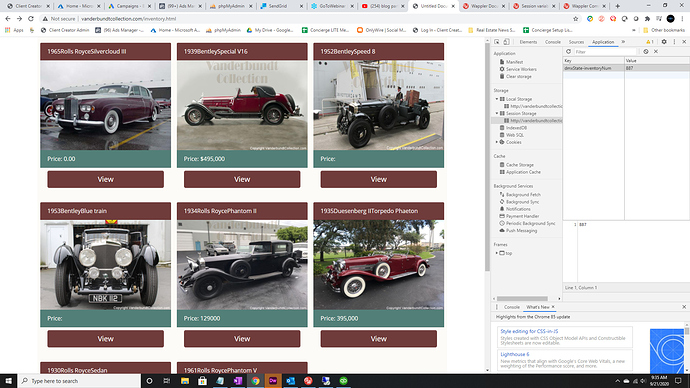Show more DevTools tabs with the chevron
Screen dimensions: 690x388
pos(623,42)
